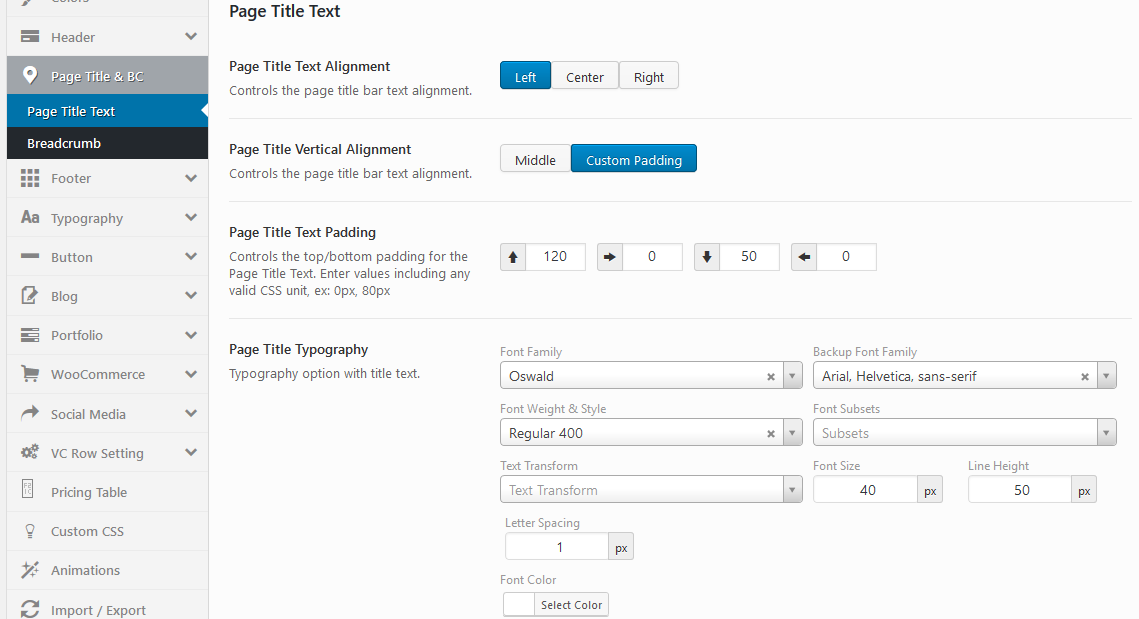Screen dimensions: 1139x619
Task: Click the left padding arrow icon
Action: pyautogui.click(x=803, y=256)
